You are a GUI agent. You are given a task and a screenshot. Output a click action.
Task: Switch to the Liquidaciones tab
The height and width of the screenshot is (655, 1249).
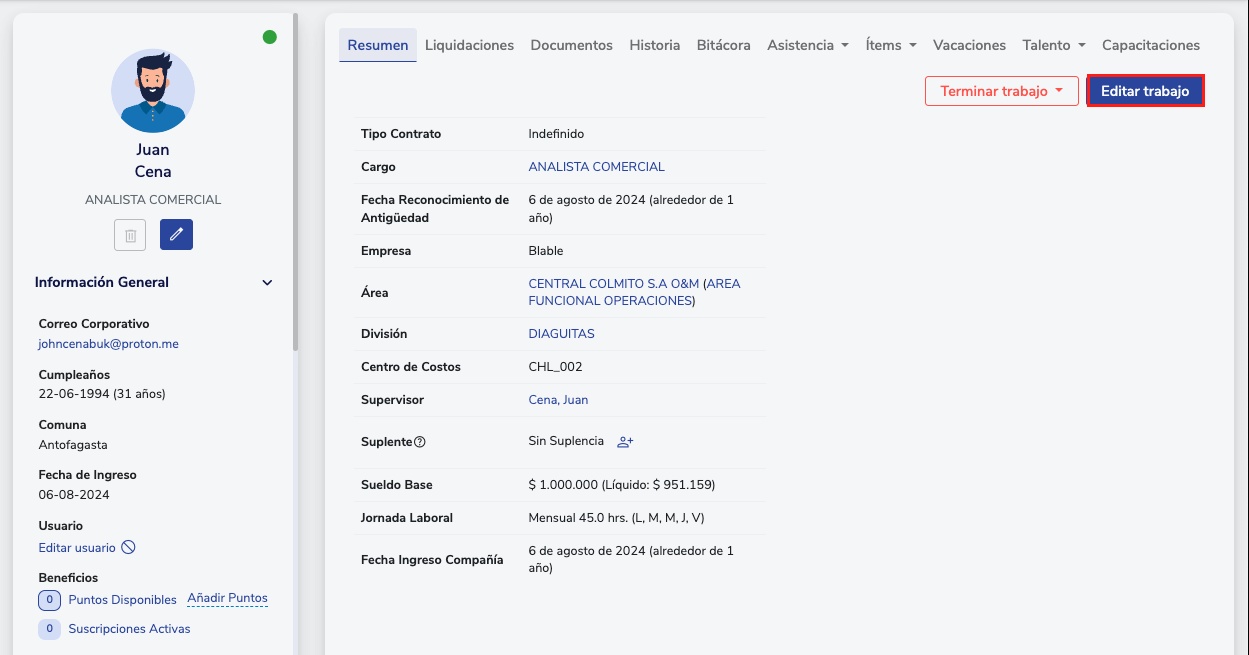point(469,45)
